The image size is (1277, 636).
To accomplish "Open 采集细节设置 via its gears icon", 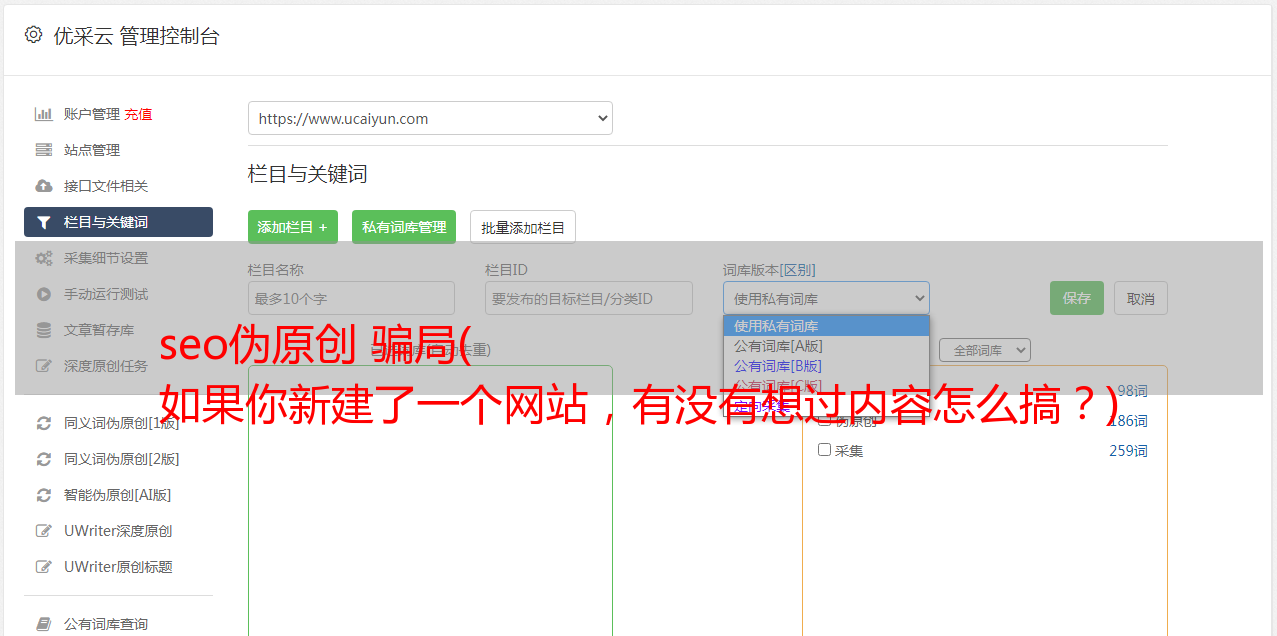I will pos(43,258).
